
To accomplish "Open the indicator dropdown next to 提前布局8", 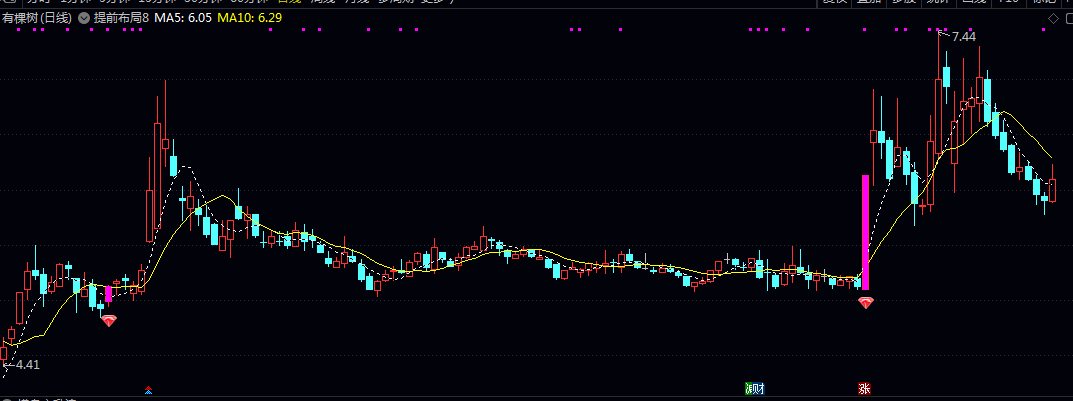I will pos(83,18).
